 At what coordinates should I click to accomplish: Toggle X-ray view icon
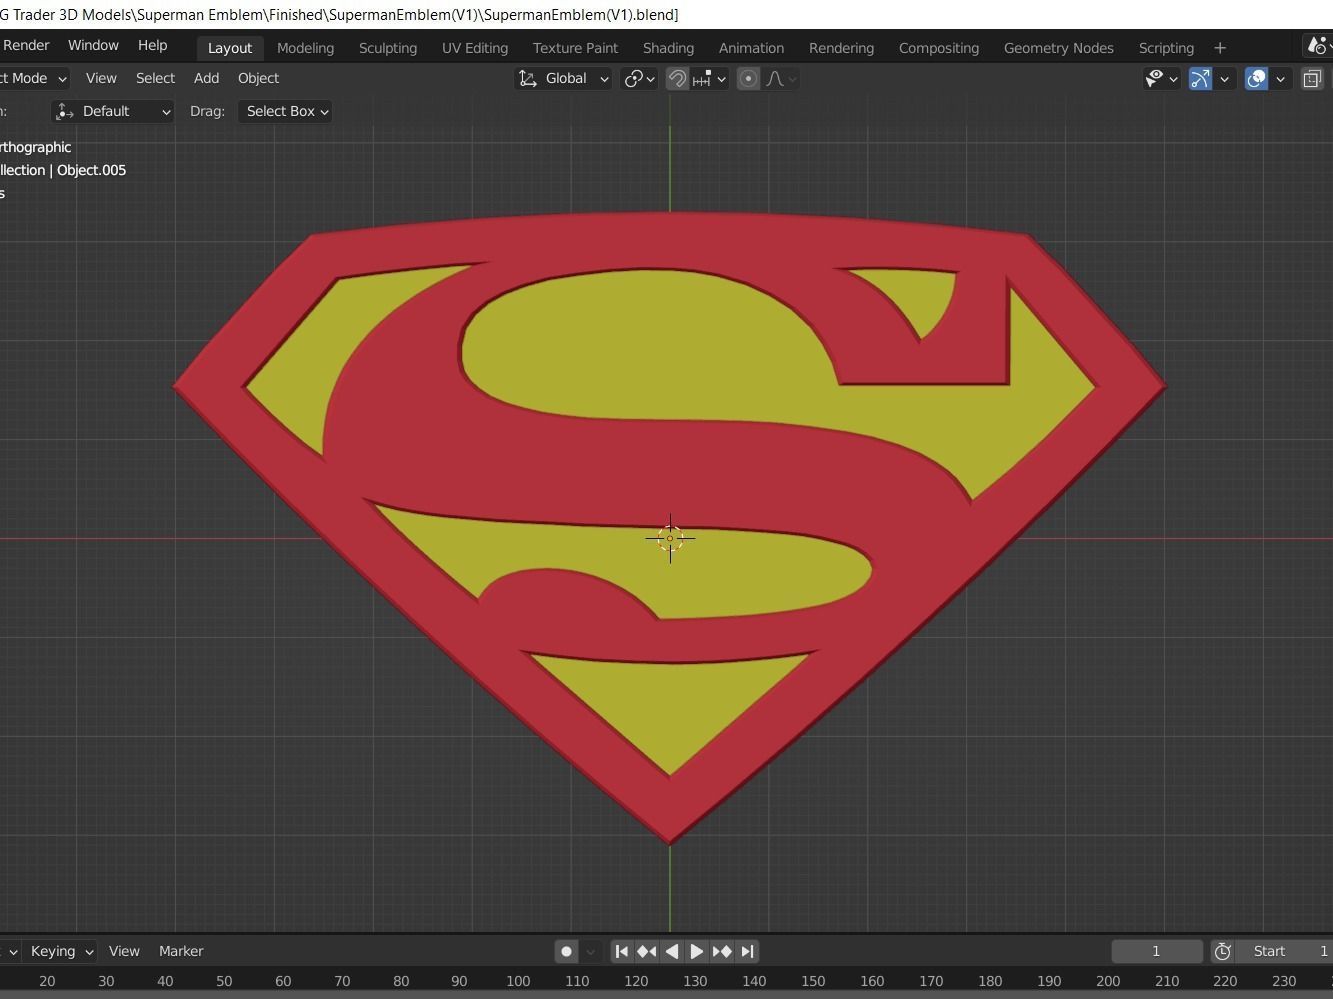pos(1312,78)
